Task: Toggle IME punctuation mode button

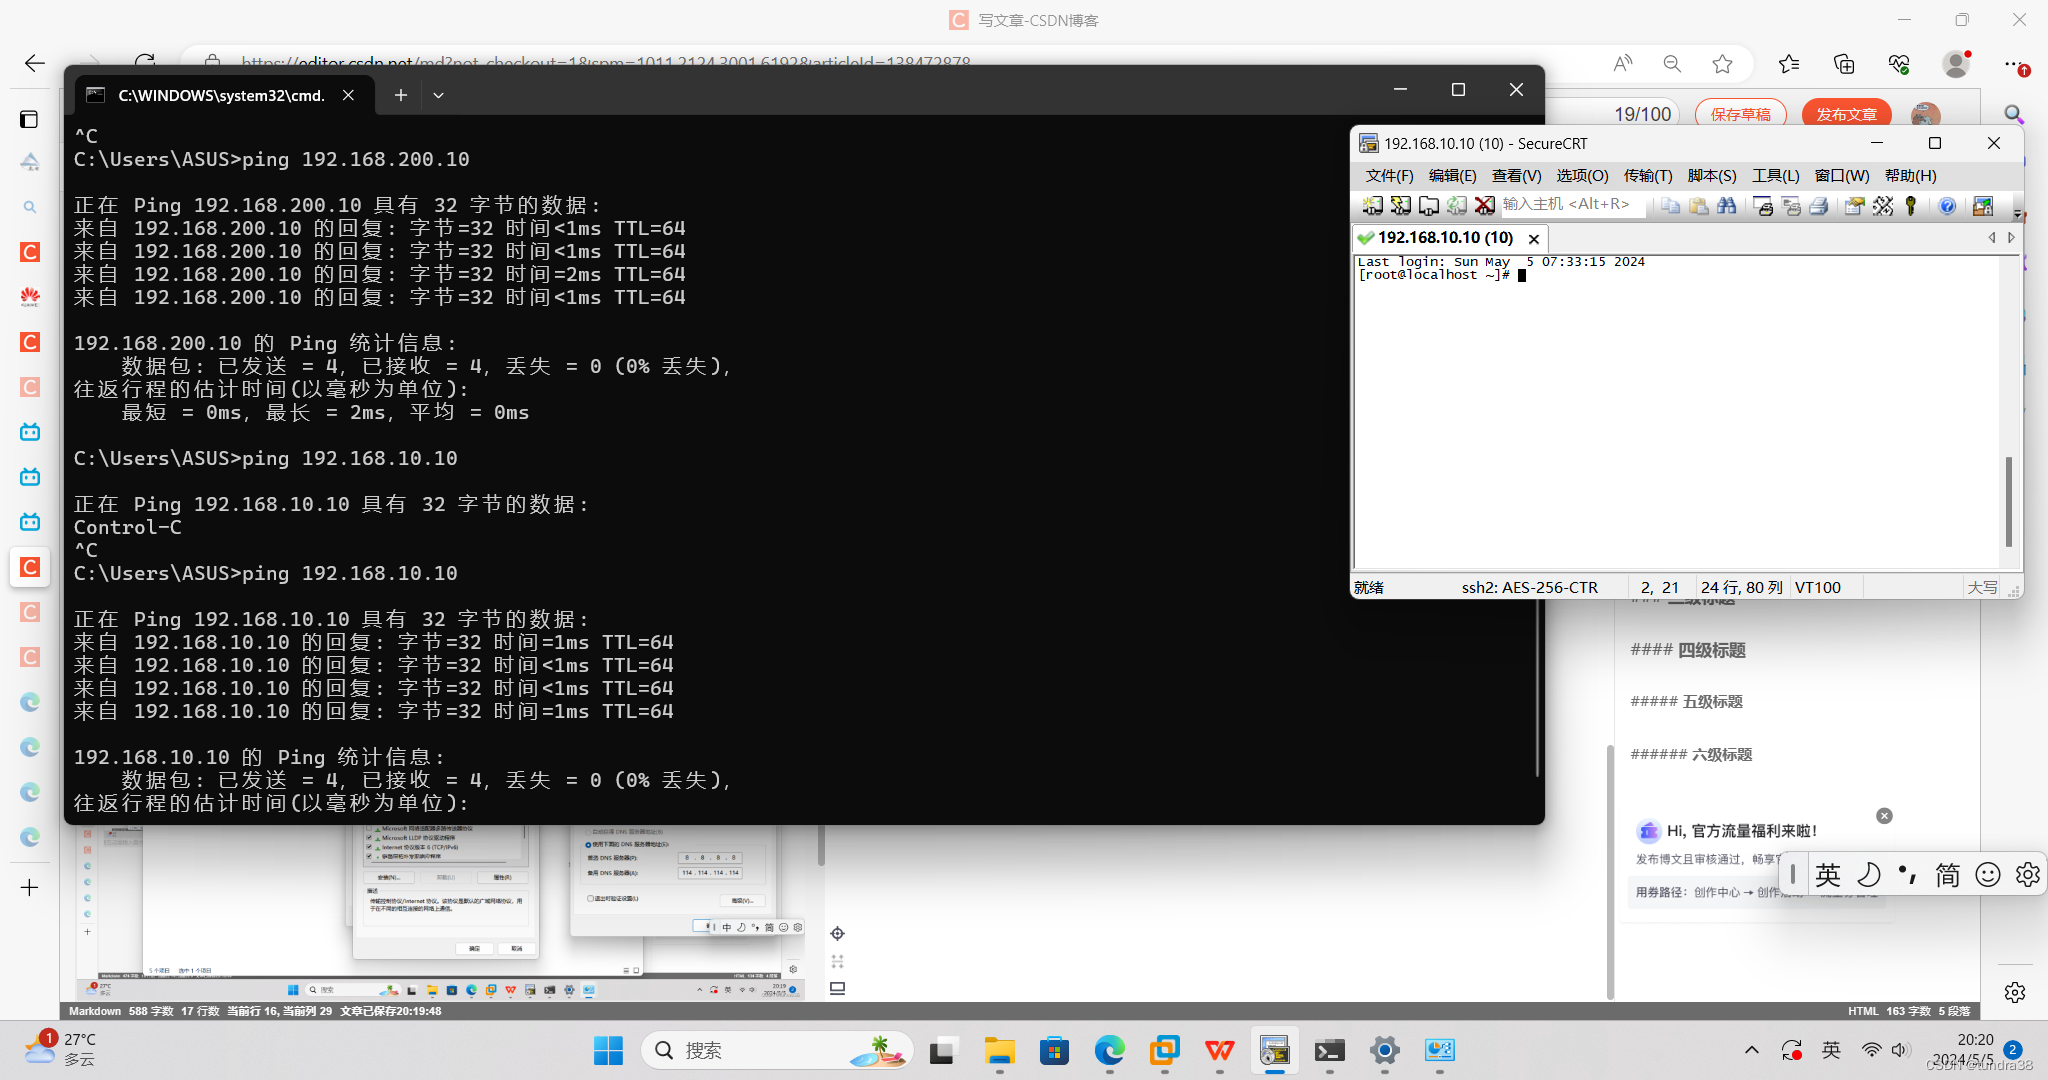Action: (x=1908, y=875)
